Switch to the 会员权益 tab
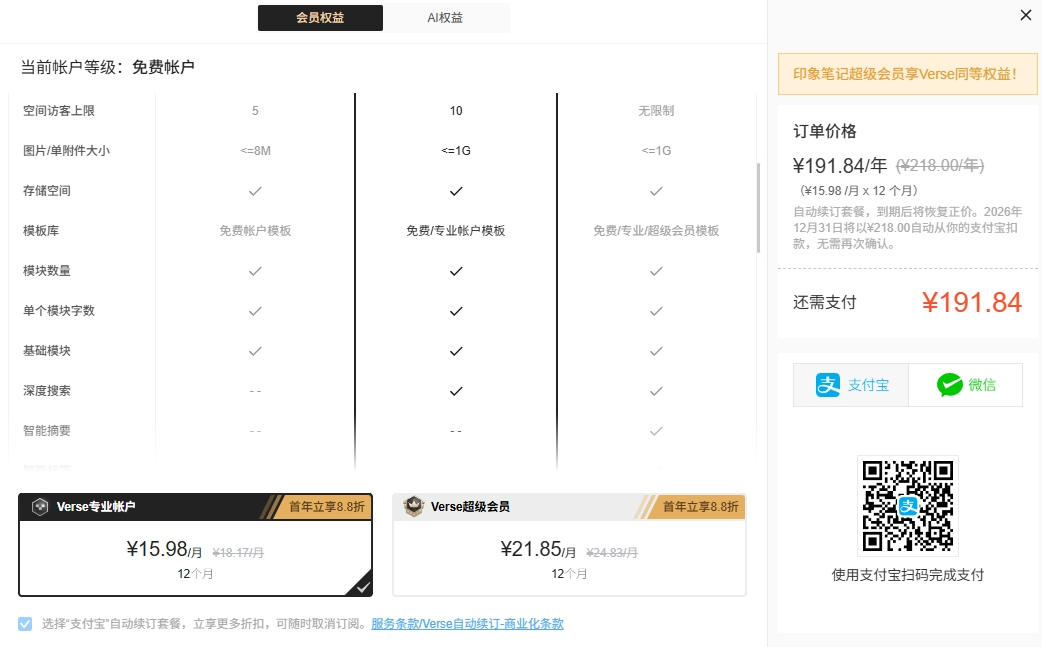Viewport: 1042px width, 647px height. 320,18
